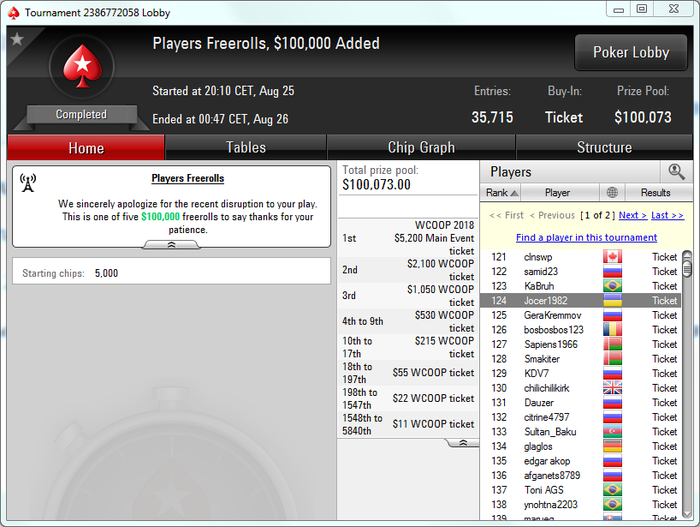The height and width of the screenshot is (527, 700).
Task: Return to the Poker Lobby
Action: pos(631,52)
